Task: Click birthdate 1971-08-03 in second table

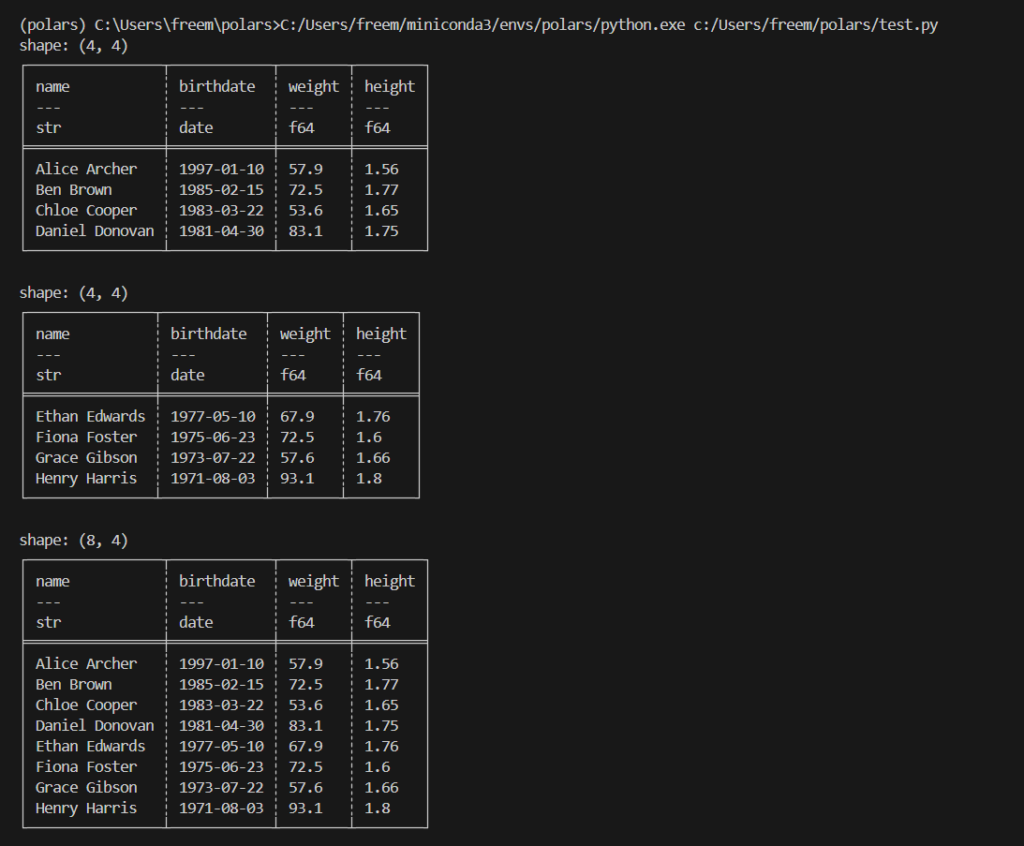Action: point(213,479)
